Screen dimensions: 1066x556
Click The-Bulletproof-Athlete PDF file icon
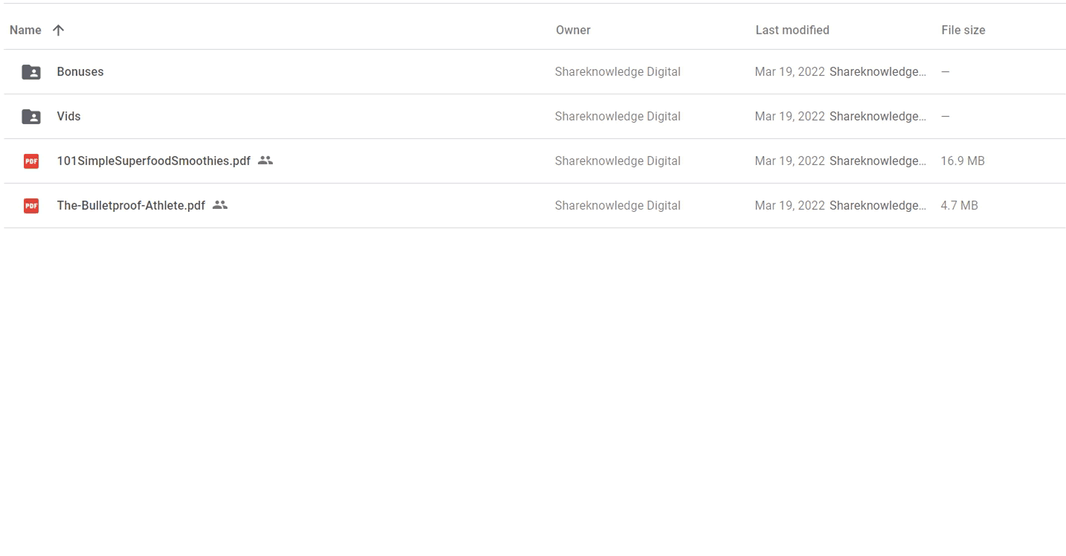31,206
